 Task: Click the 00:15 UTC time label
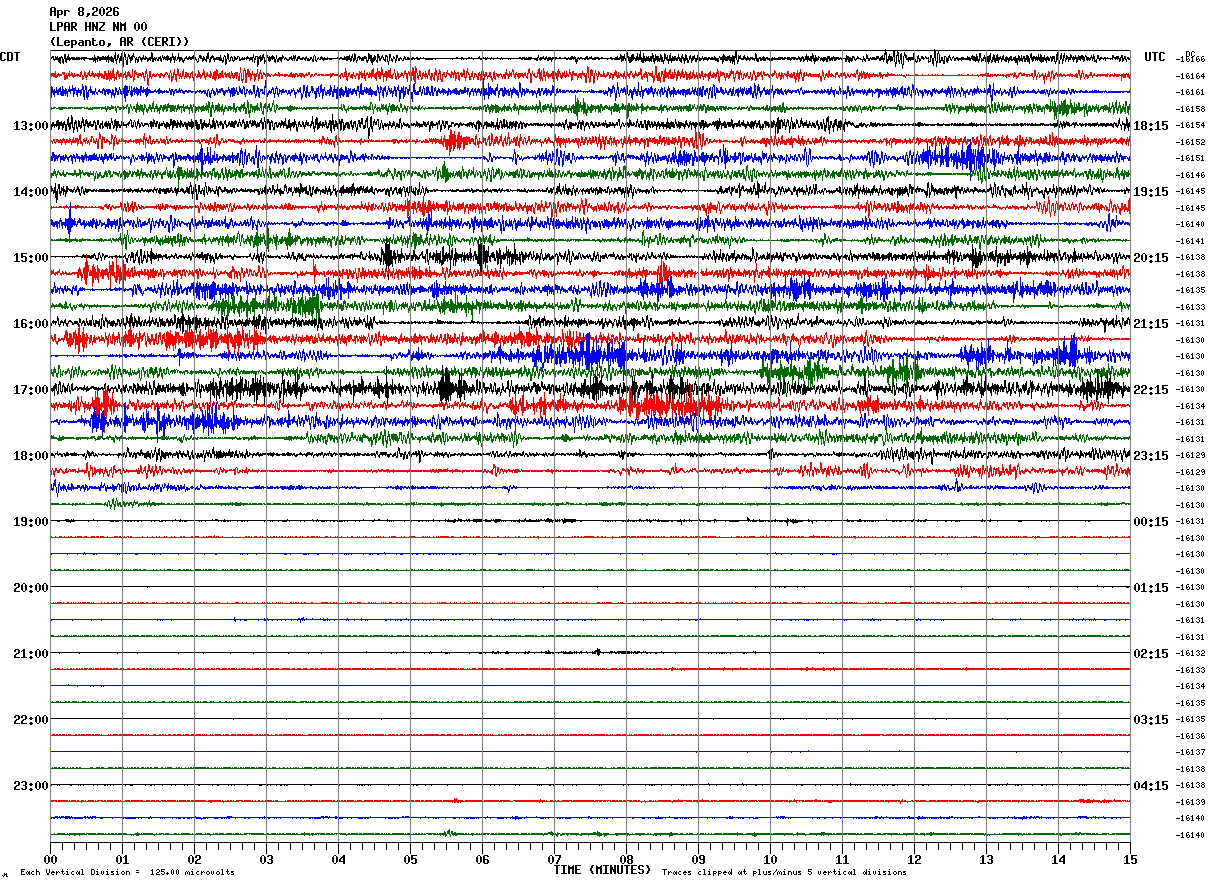1150,522
